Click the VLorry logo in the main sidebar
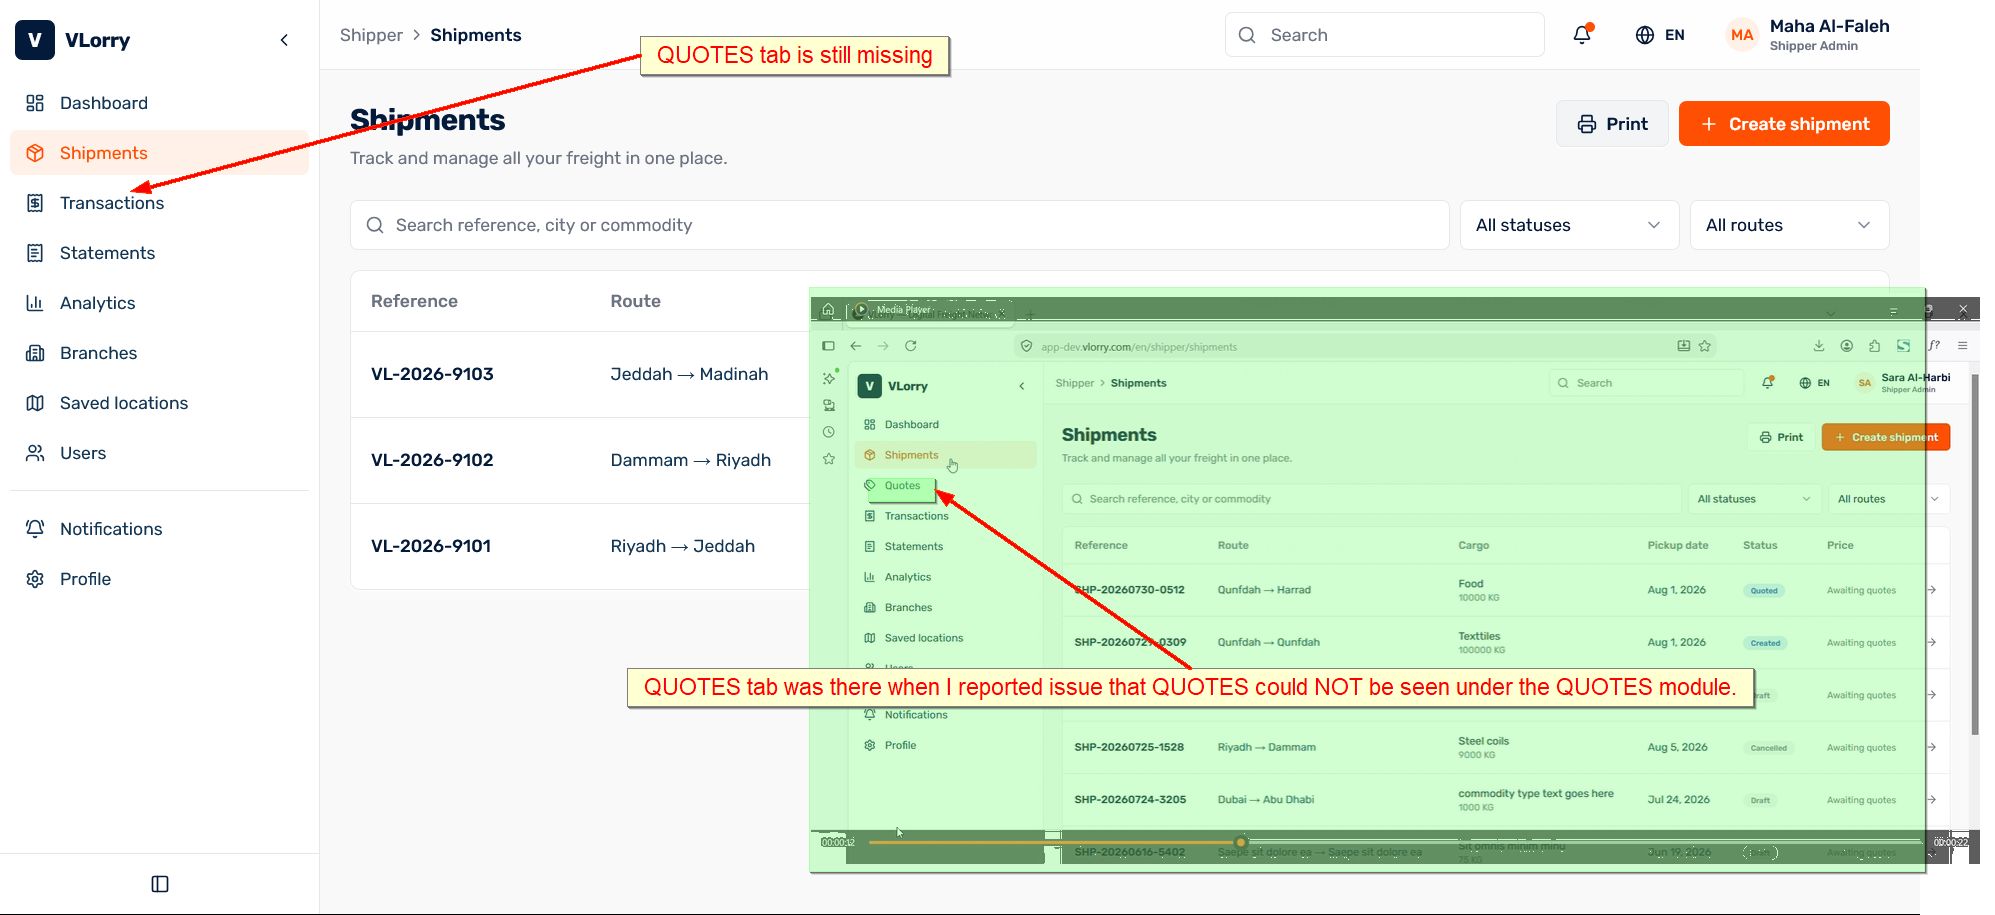 pos(35,40)
